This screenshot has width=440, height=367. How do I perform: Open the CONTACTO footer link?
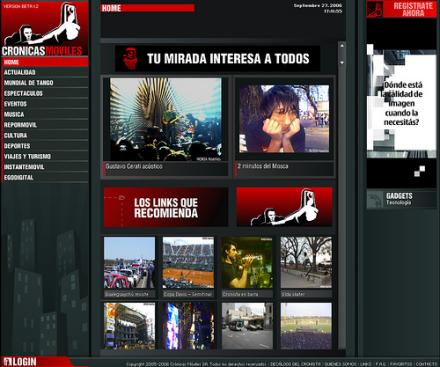[426, 364]
